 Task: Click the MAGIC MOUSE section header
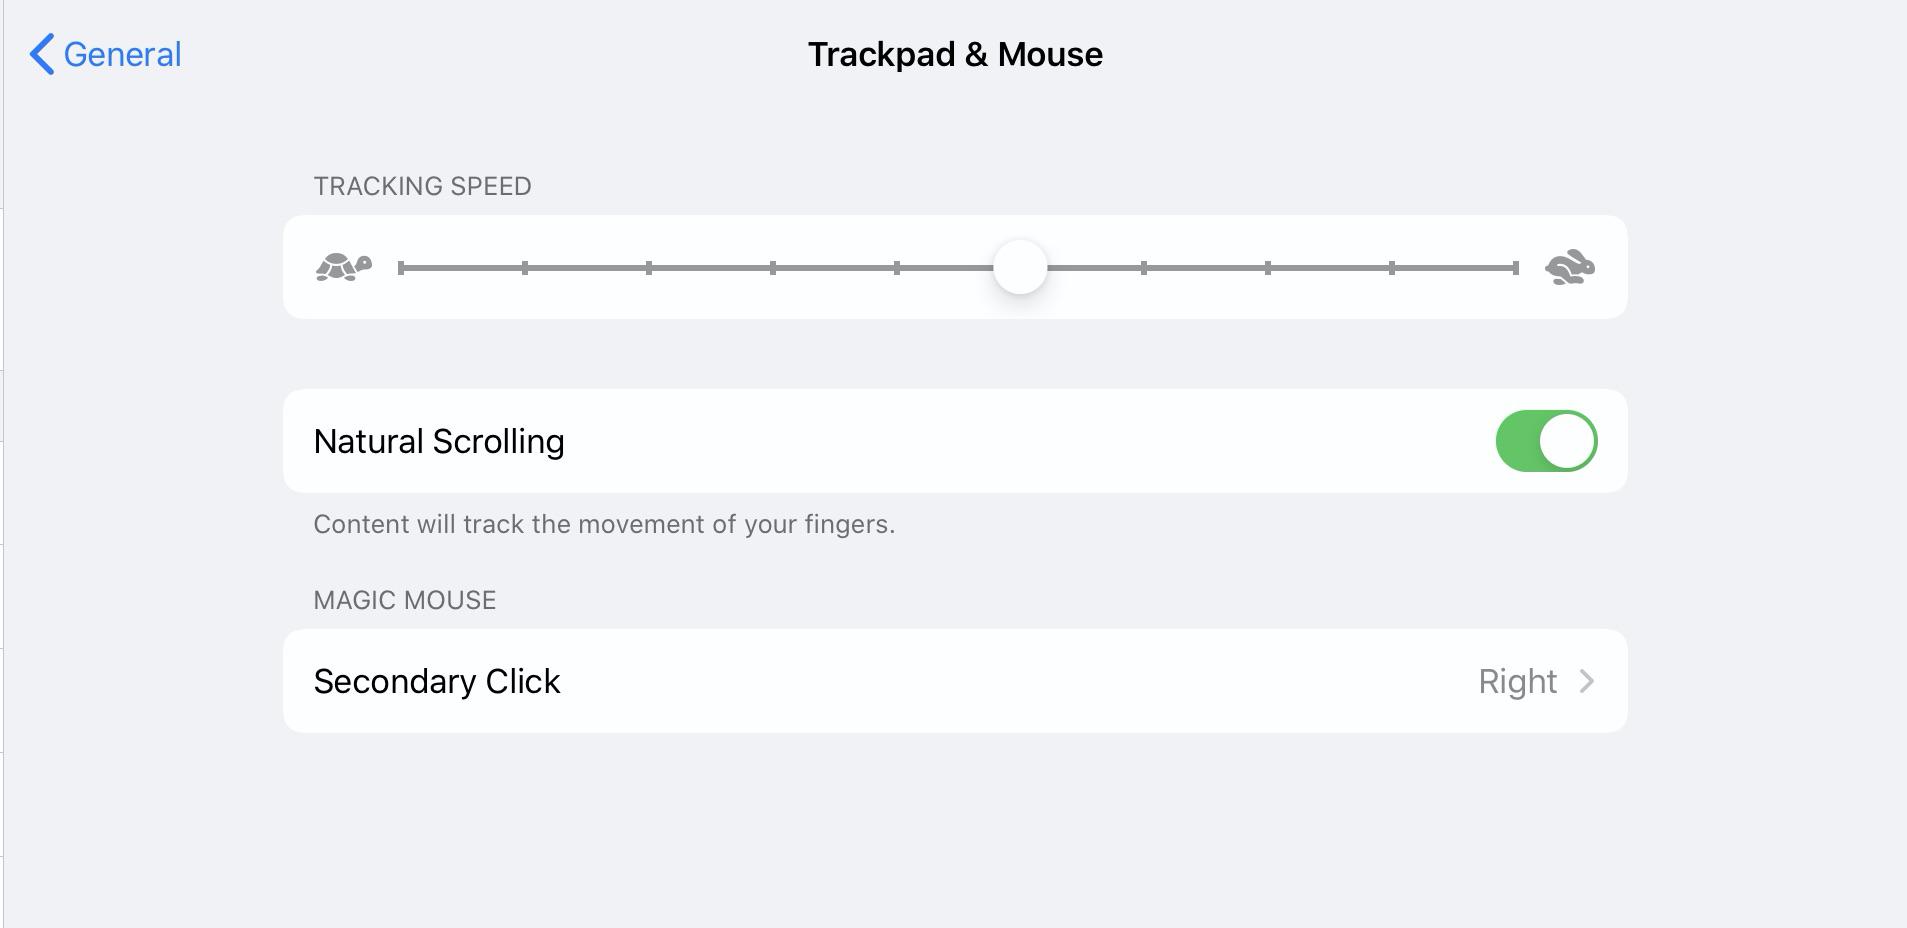click(404, 600)
